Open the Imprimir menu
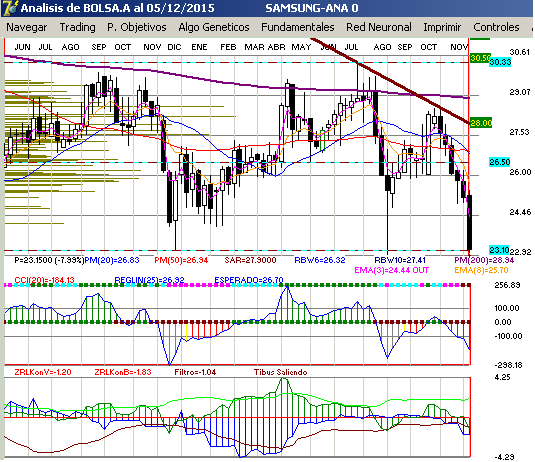 [442, 27]
